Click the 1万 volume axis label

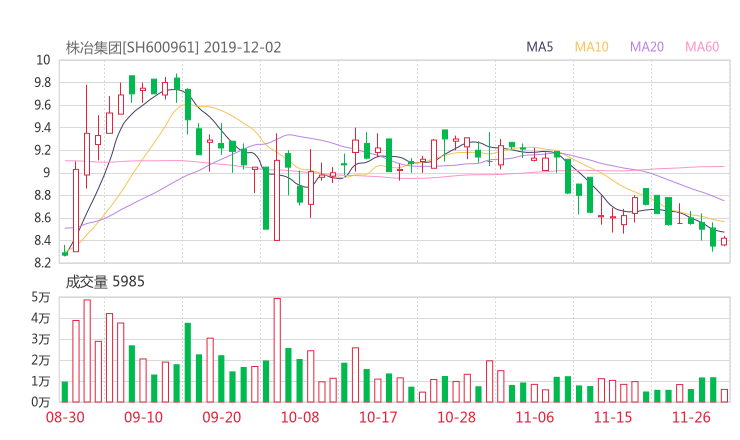pos(41,381)
